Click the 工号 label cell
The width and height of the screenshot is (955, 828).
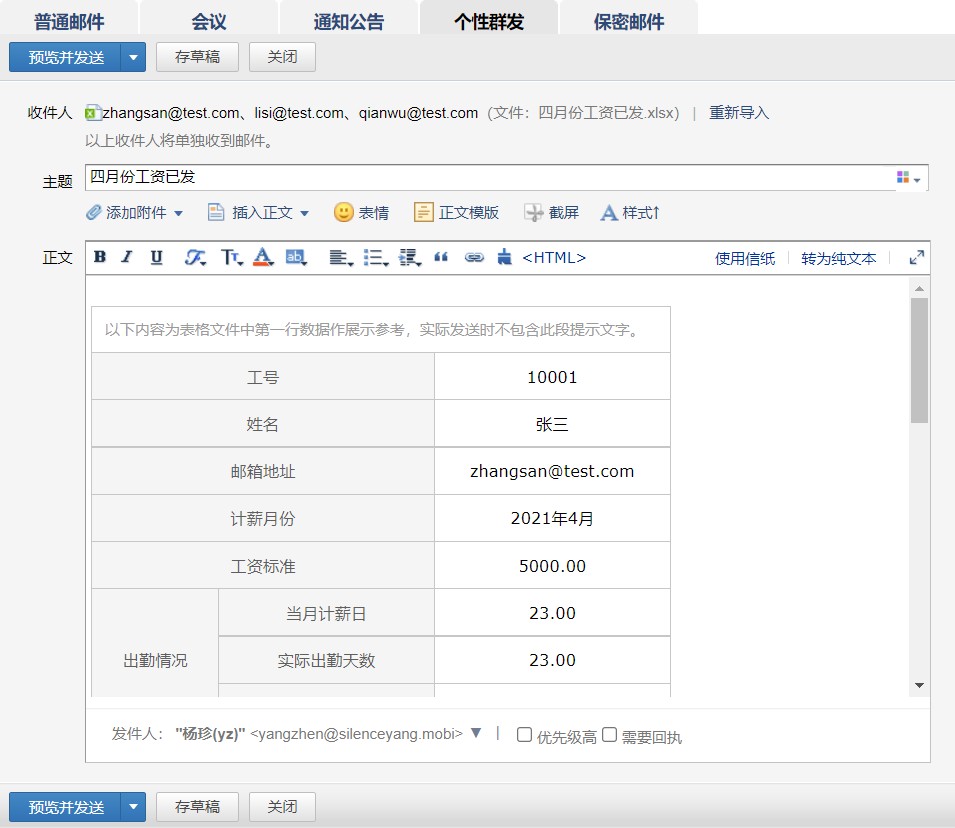[263, 377]
